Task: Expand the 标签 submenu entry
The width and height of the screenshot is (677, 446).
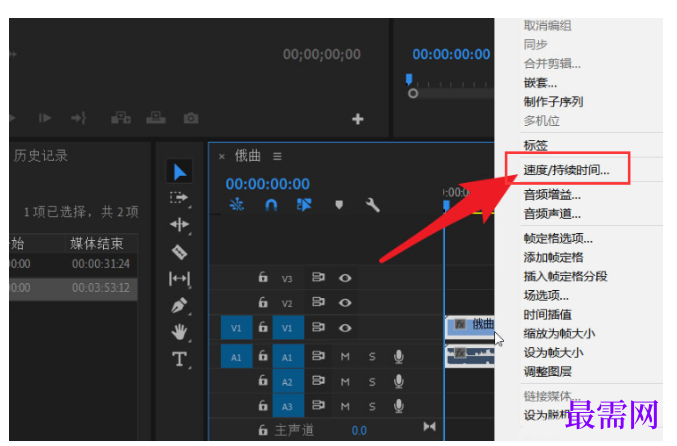Action: (x=535, y=146)
